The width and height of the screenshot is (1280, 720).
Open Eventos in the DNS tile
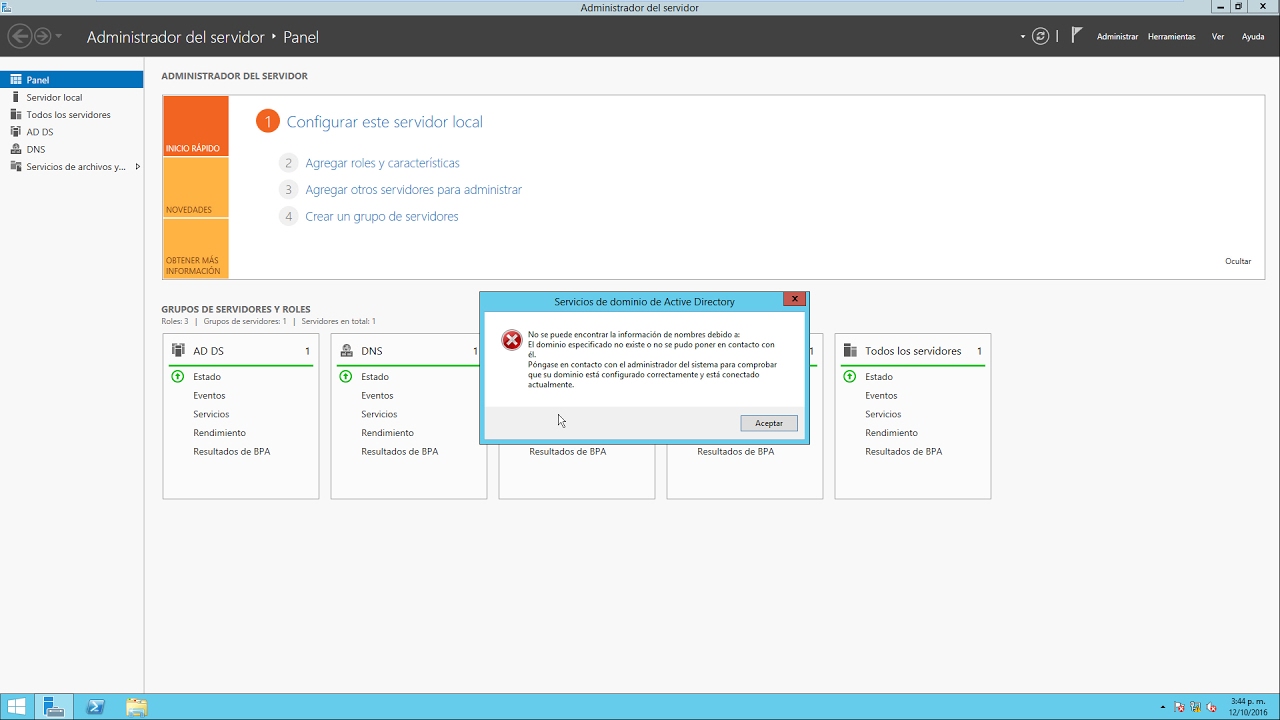[x=377, y=396]
